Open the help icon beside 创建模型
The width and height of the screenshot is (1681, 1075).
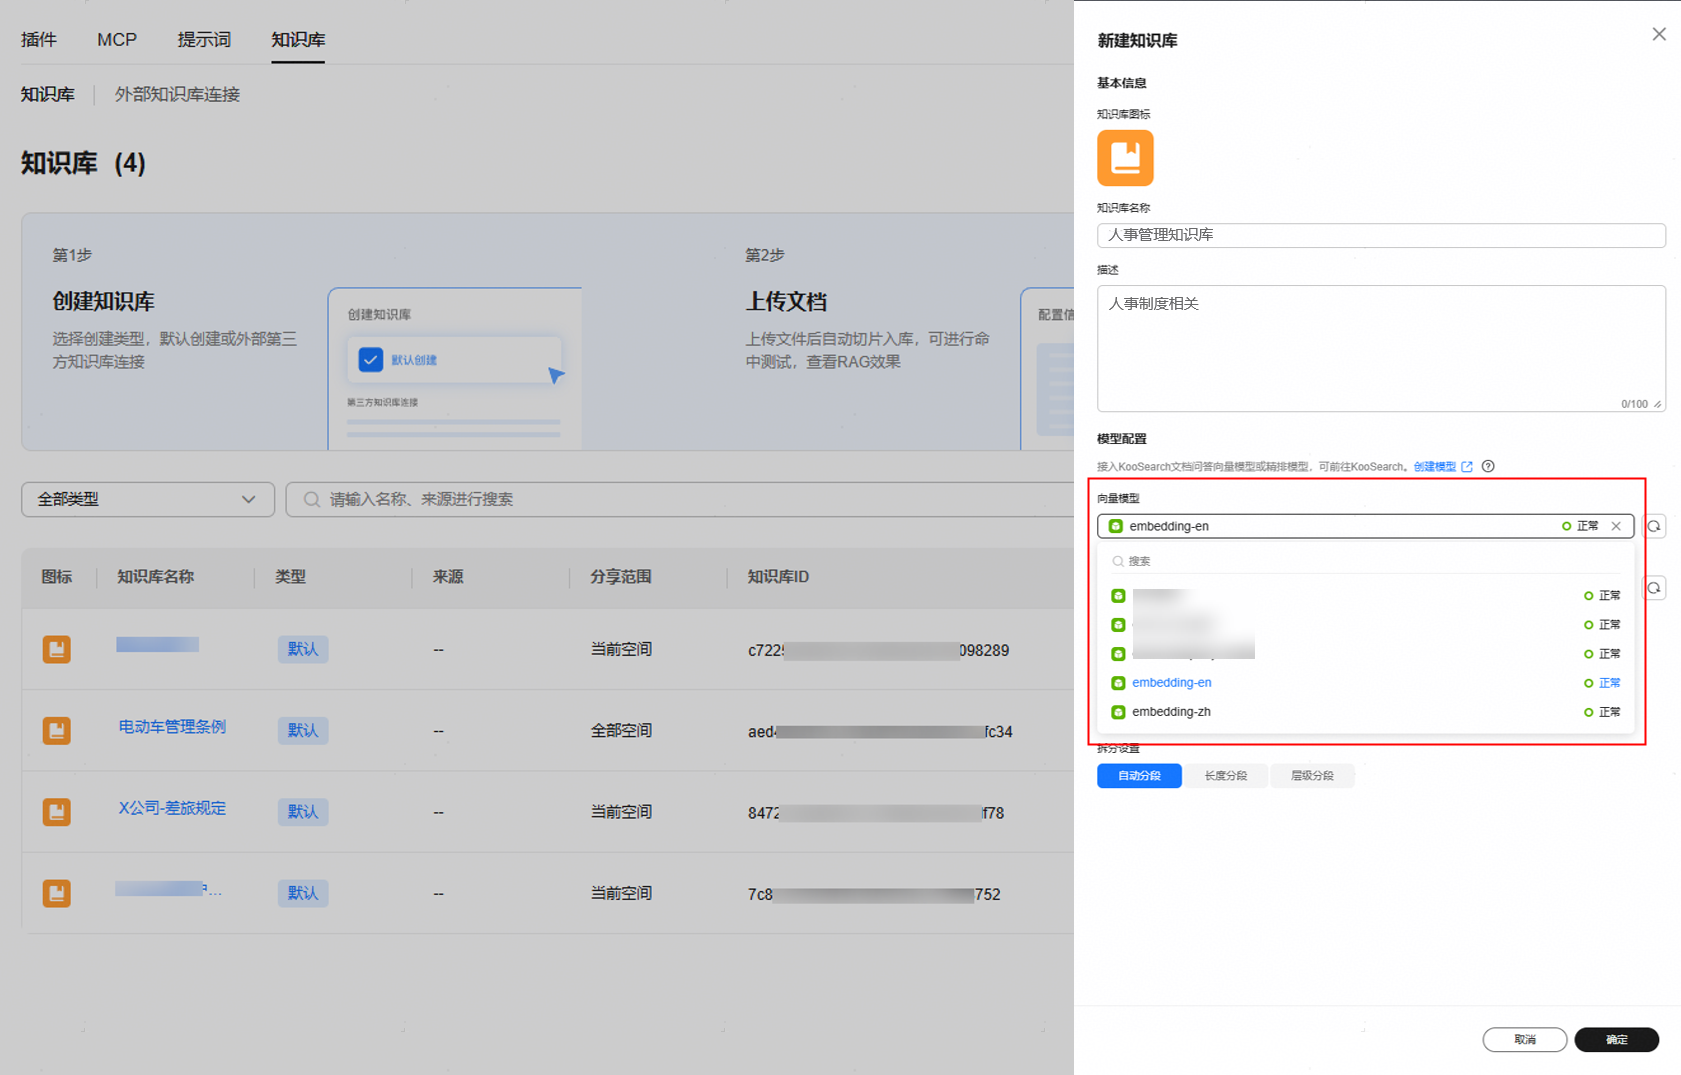1488,466
